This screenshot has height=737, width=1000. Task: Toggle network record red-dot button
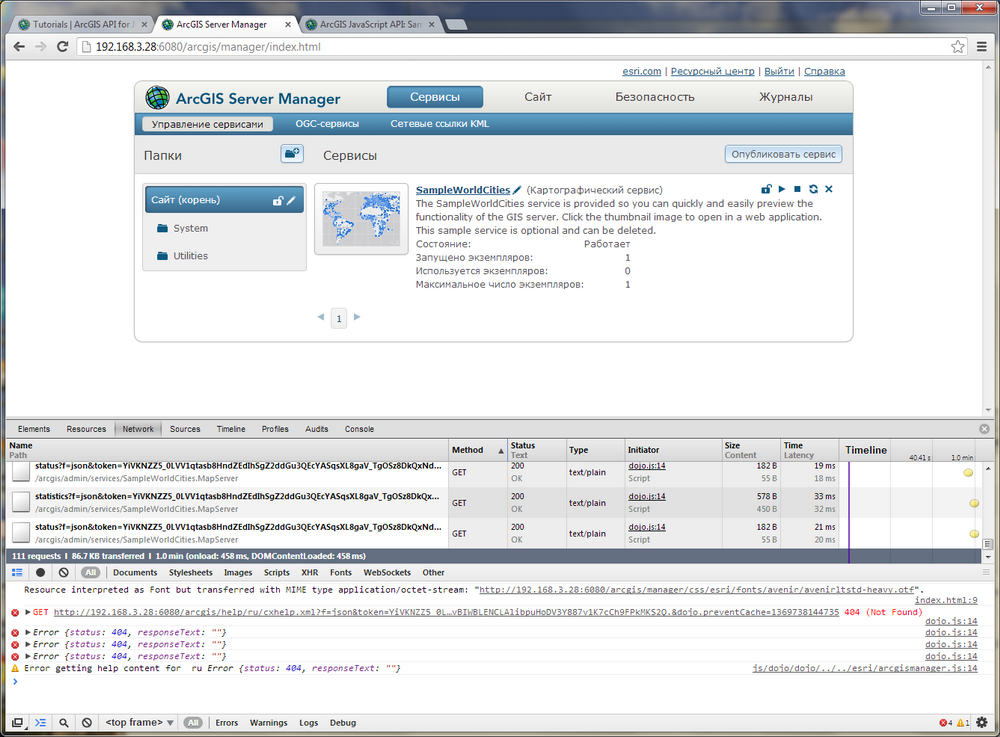click(40, 573)
